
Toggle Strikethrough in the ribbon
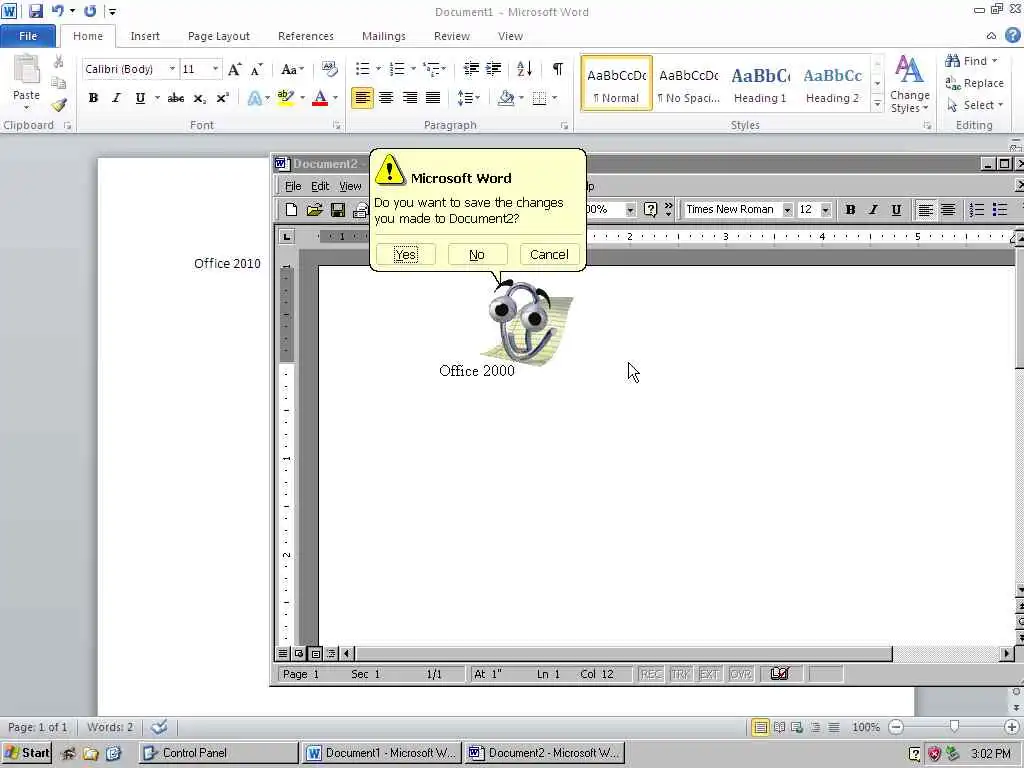175,98
